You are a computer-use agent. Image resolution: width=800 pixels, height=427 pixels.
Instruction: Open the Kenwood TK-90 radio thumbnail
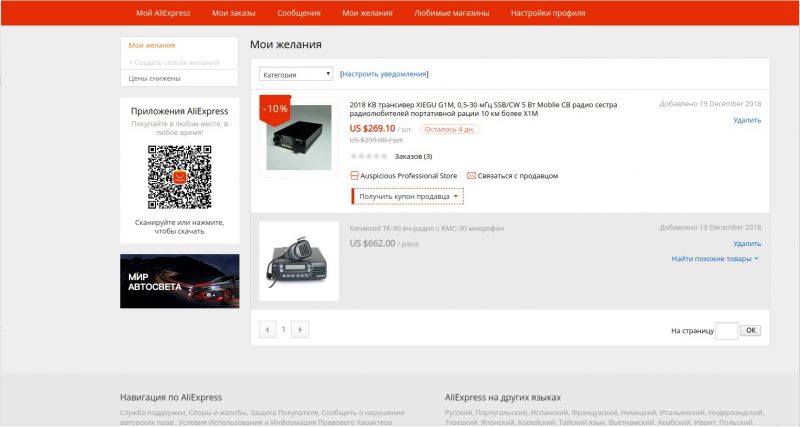(299, 261)
